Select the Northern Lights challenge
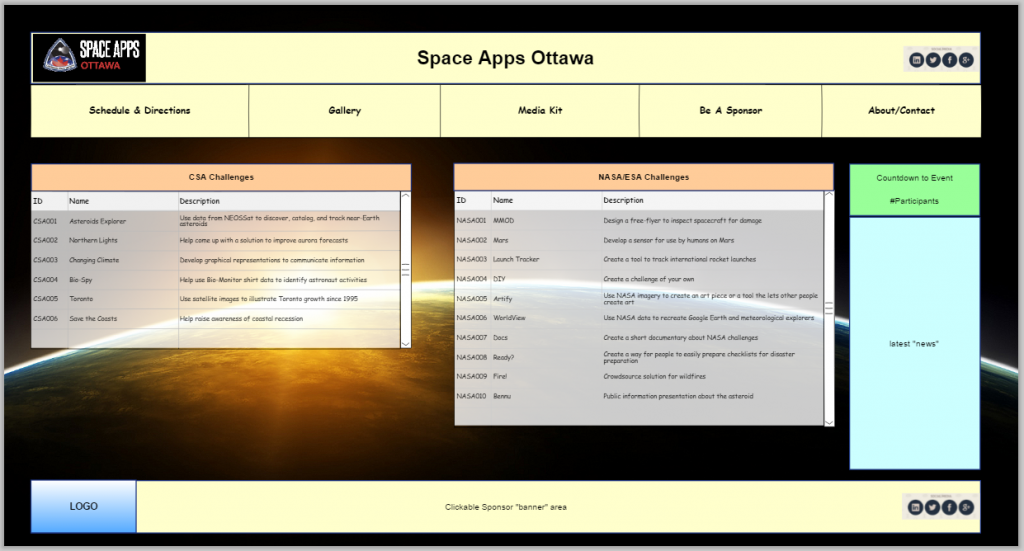1024x551 pixels. point(94,240)
